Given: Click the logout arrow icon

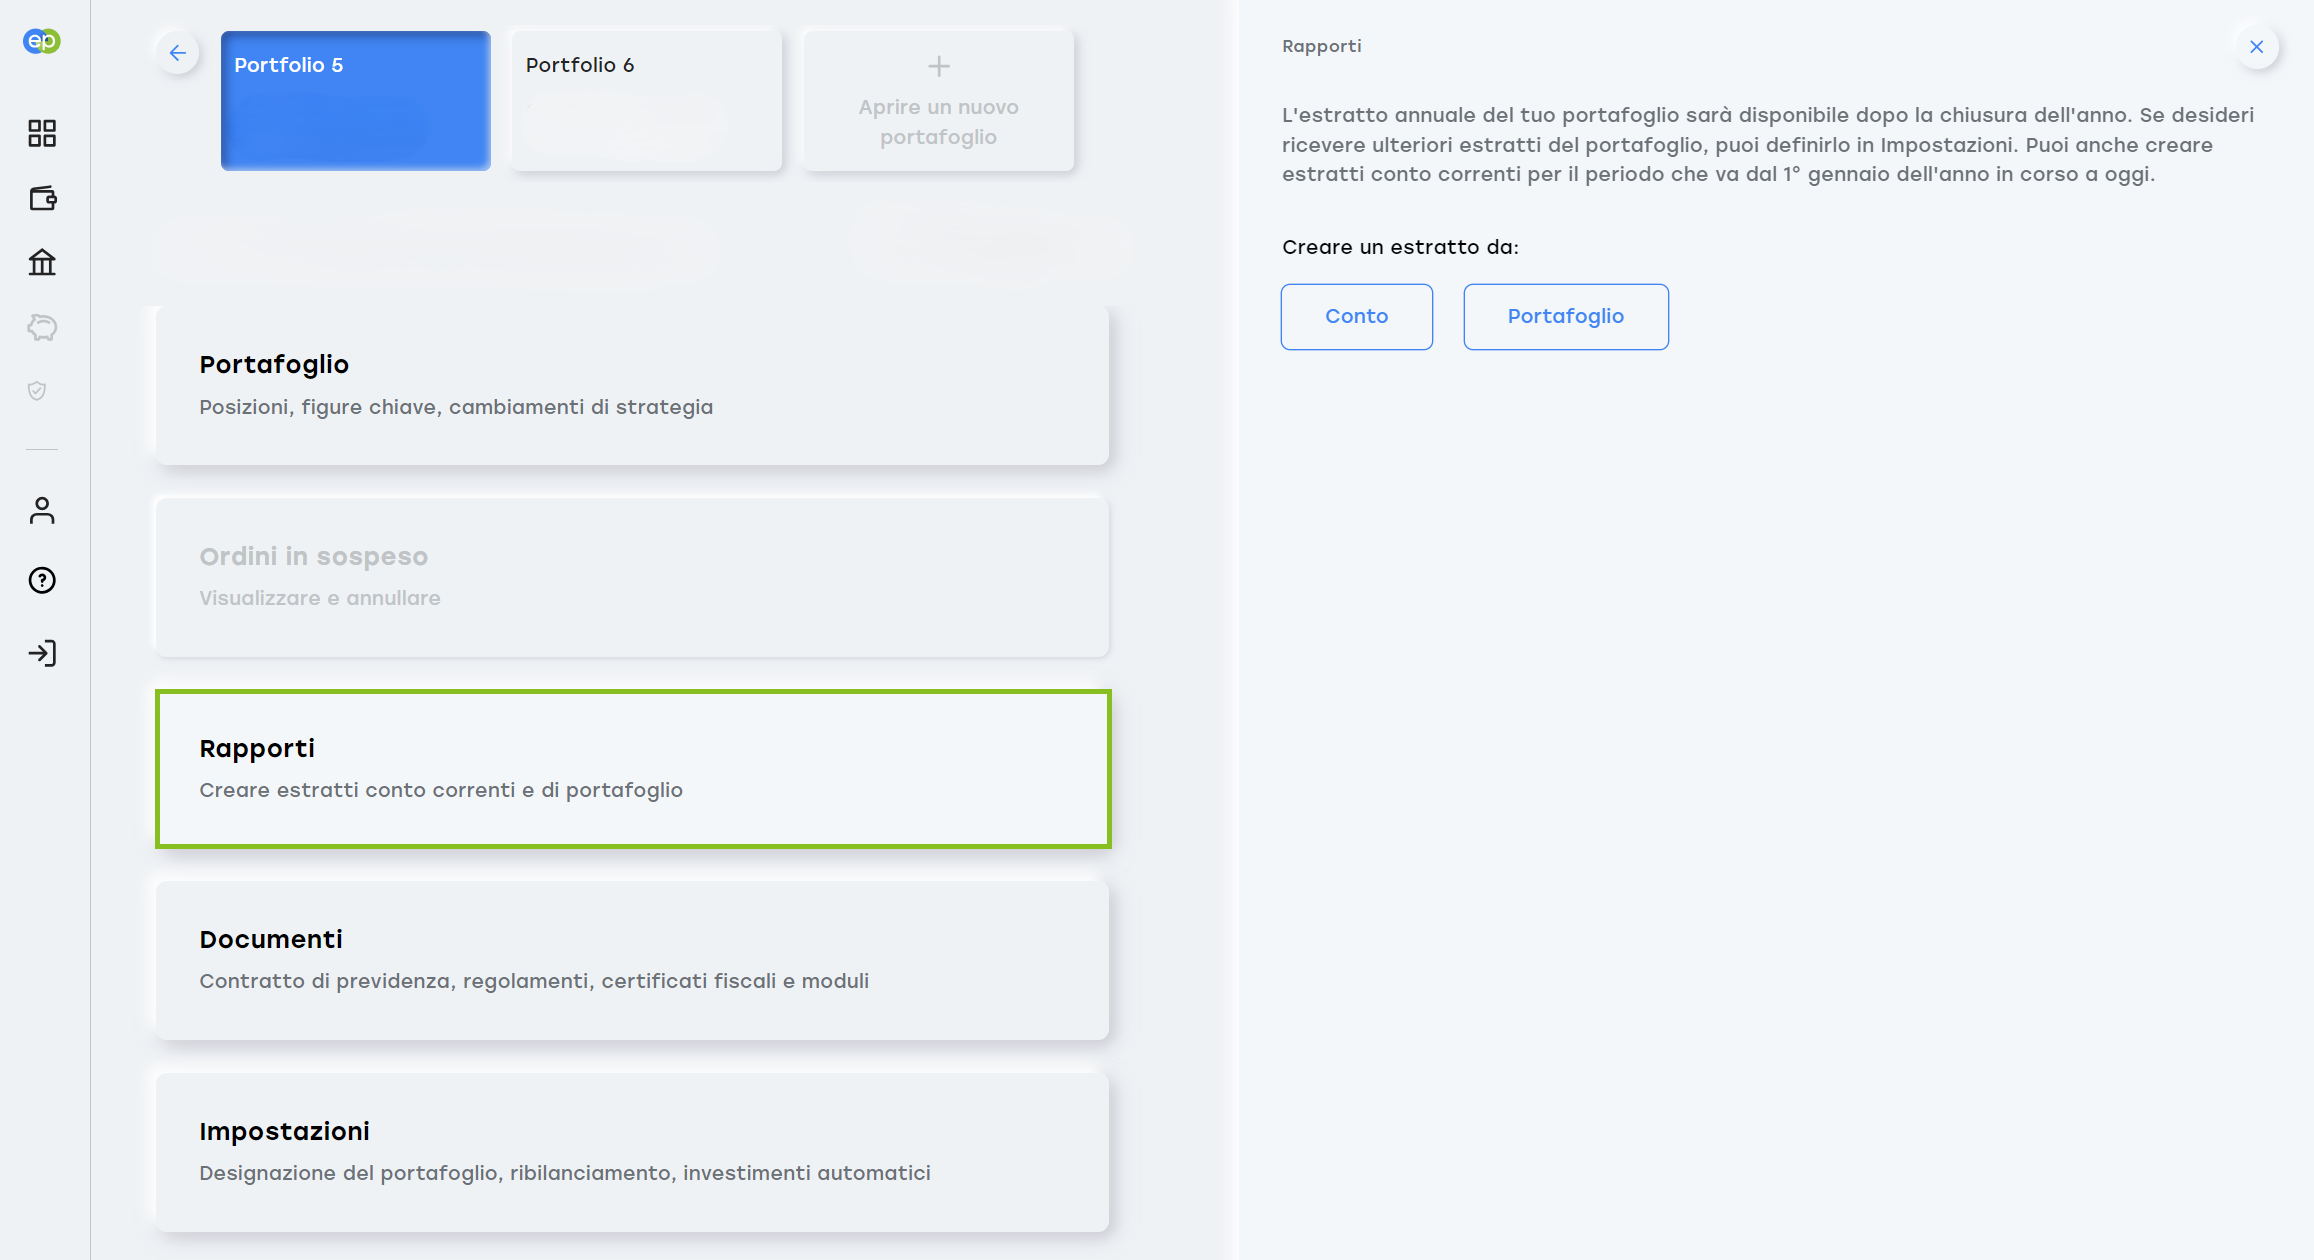Looking at the screenshot, I should 42,653.
